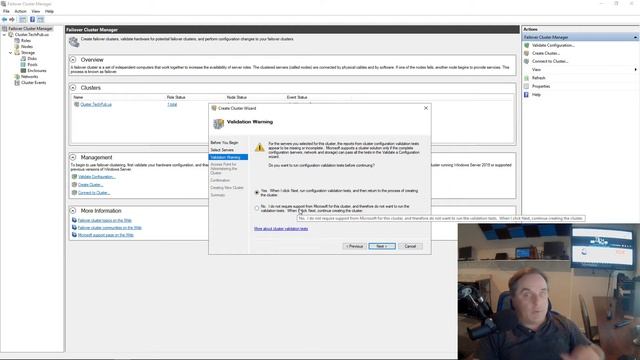Viewport: 640px width, 360px height.
Task: Open the View menu in menu bar
Action: point(36,11)
